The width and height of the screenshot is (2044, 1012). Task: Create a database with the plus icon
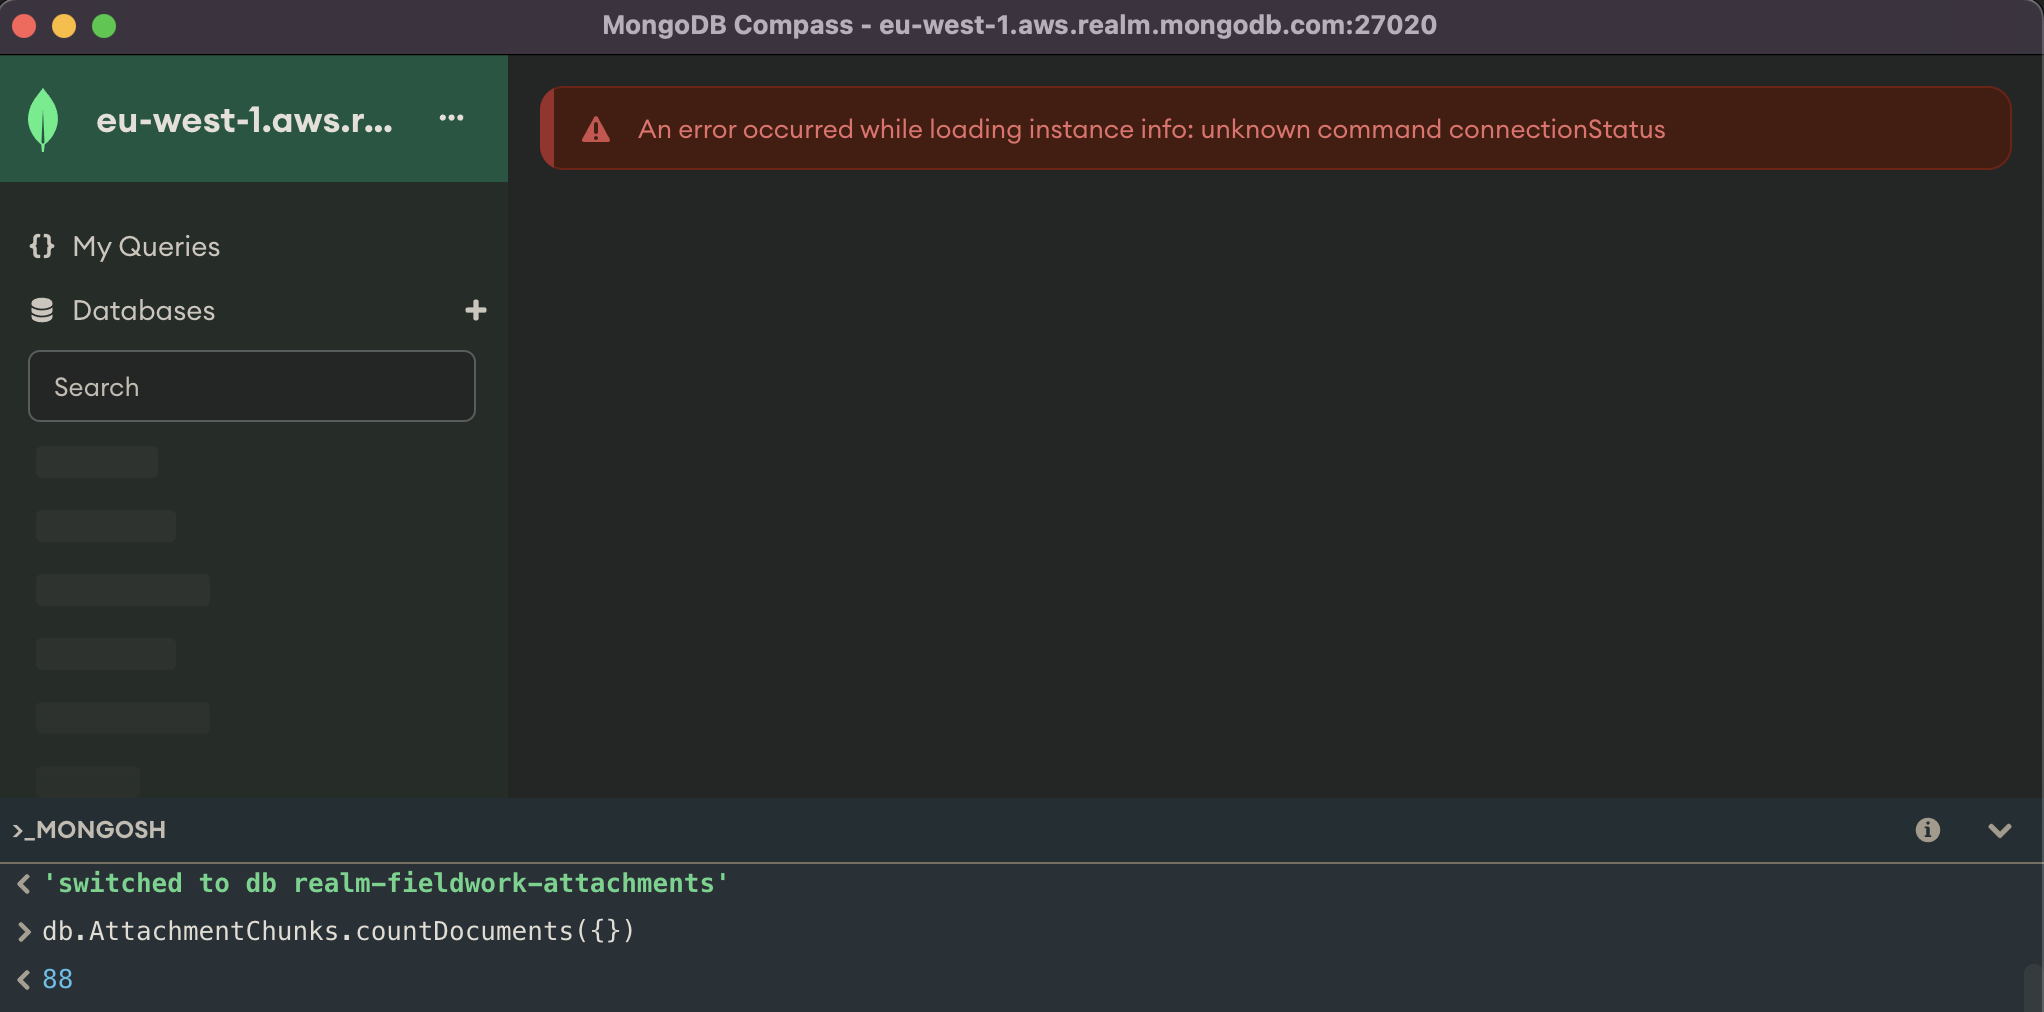476,310
